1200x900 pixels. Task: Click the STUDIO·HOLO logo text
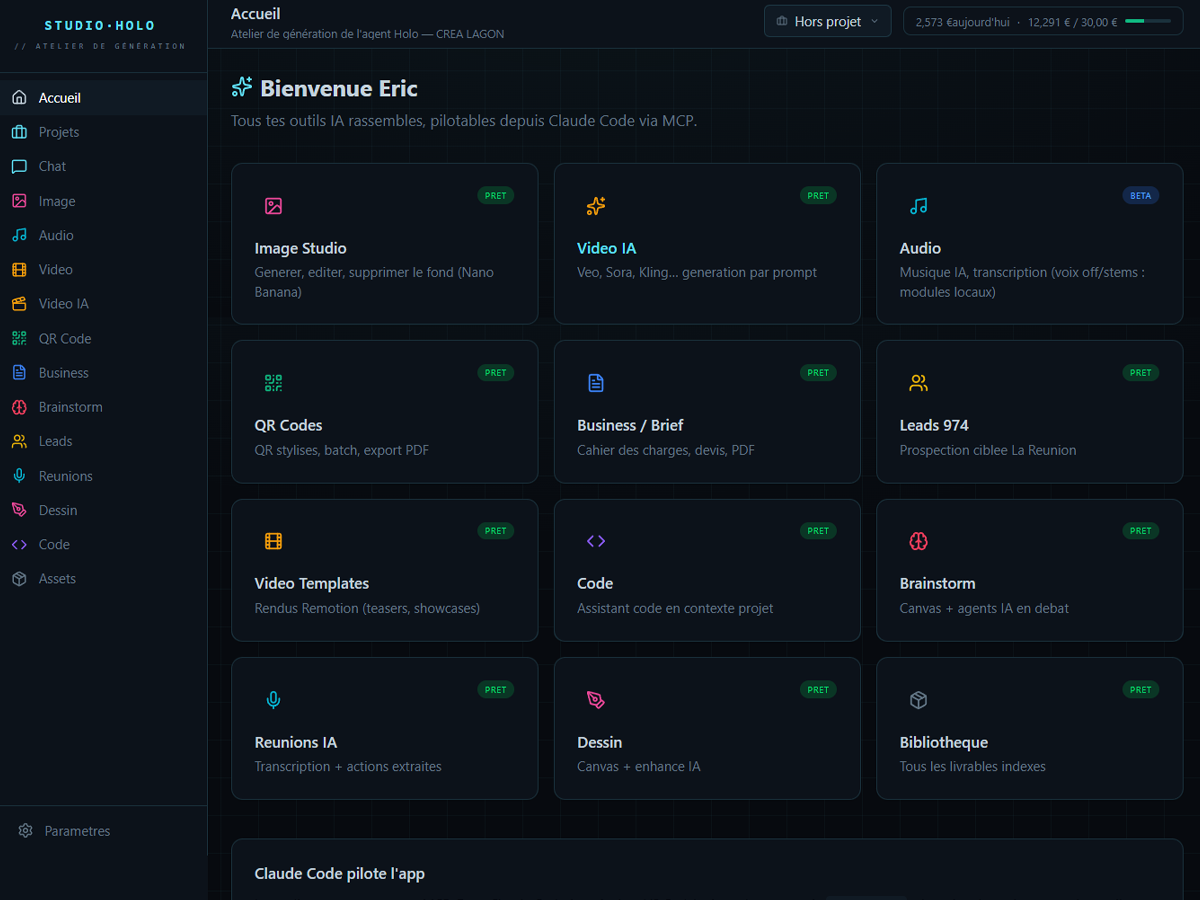click(100, 25)
